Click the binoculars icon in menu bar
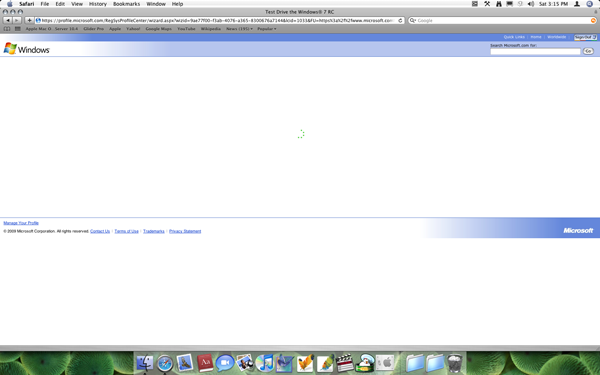The image size is (600, 375). pyautogui.click(x=499, y=4)
